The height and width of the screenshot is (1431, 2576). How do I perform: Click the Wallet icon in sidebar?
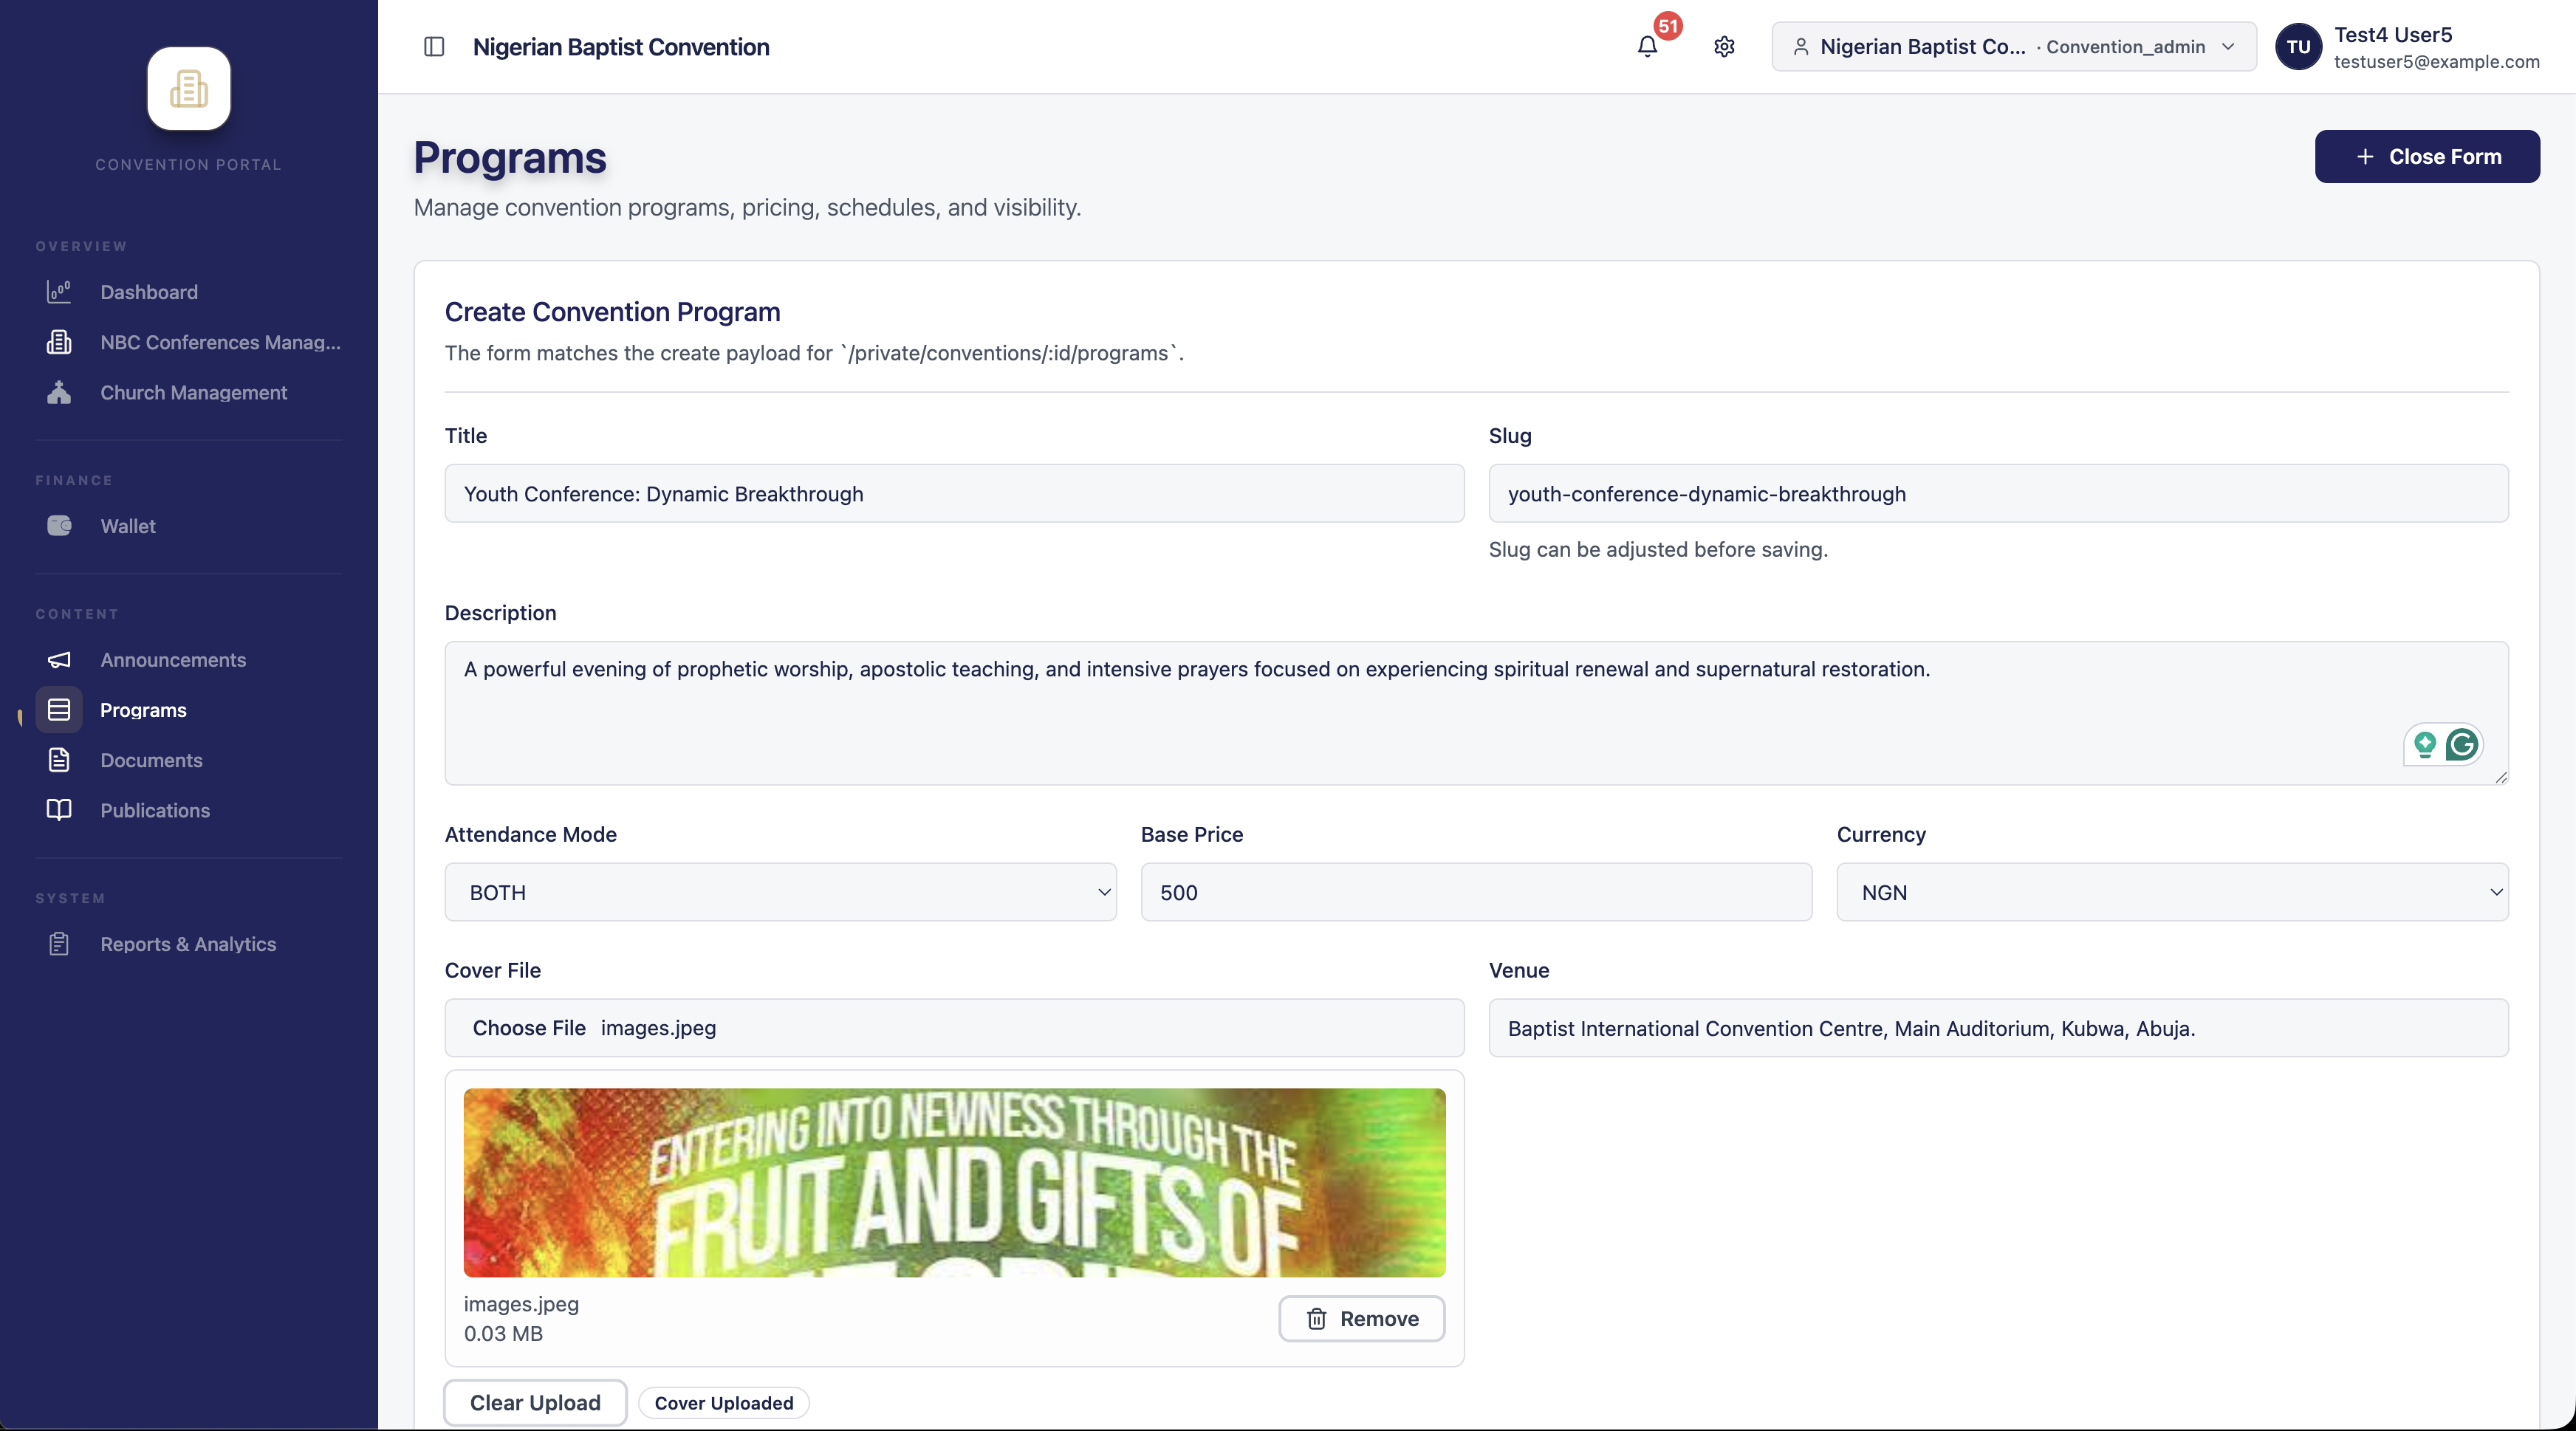[59, 526]
